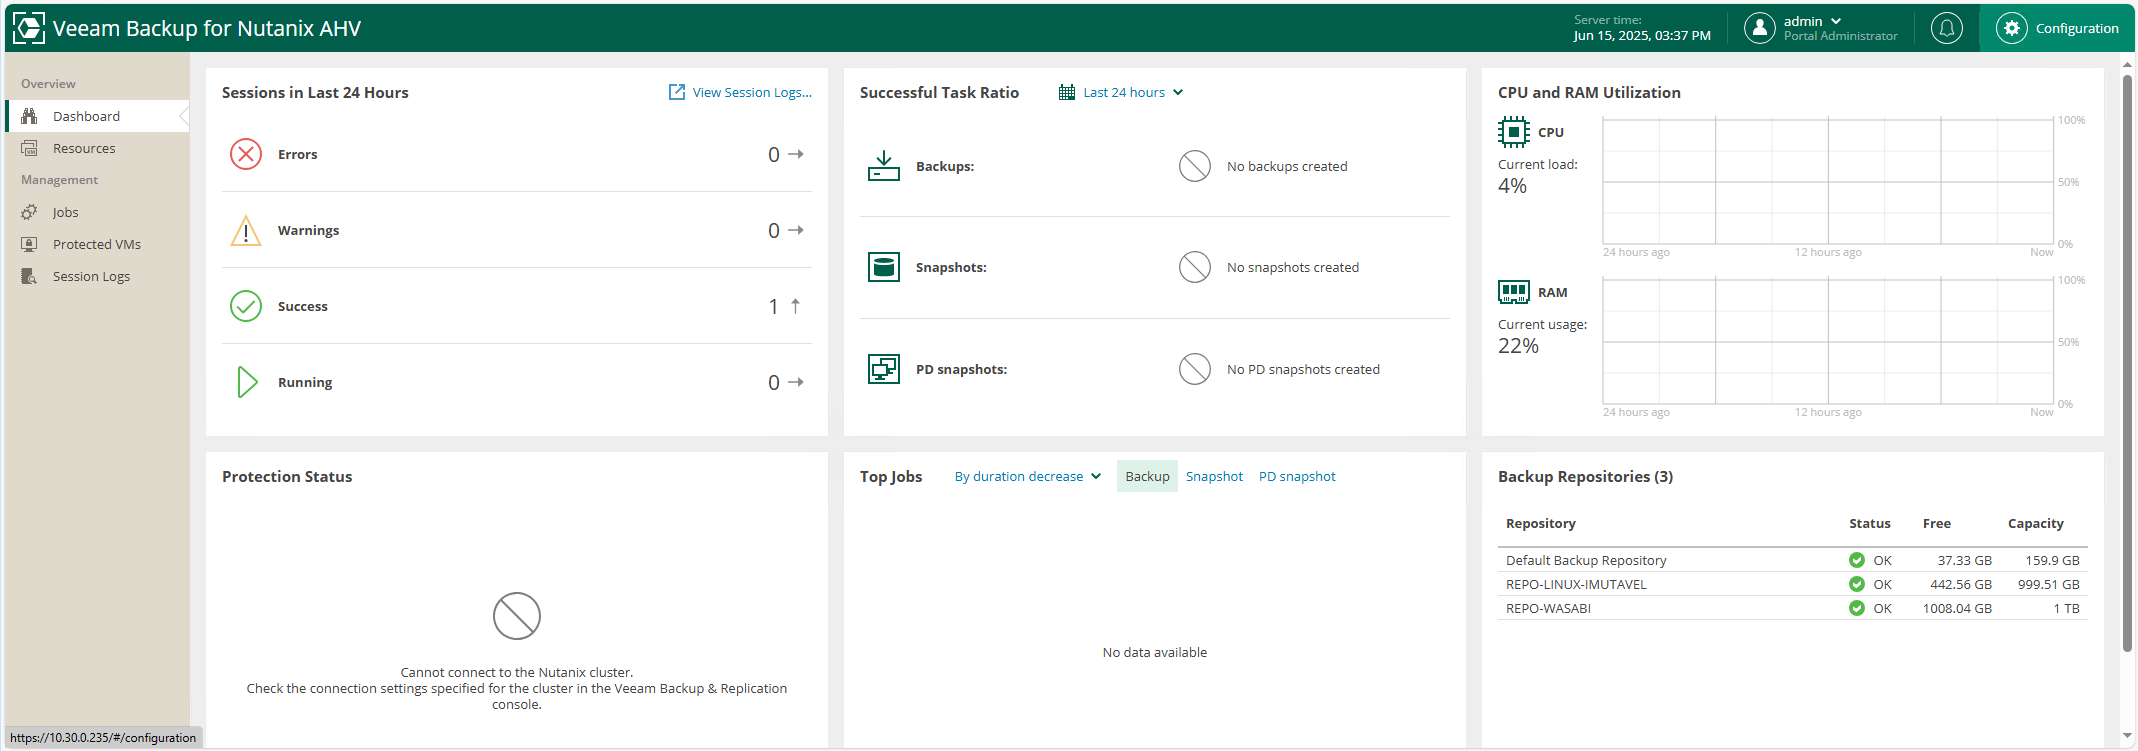Click OK status icon for REPO-LINUX-IMUTAVEL
This screenshot has height=751, width=2138.
(x=1857, y=584)
